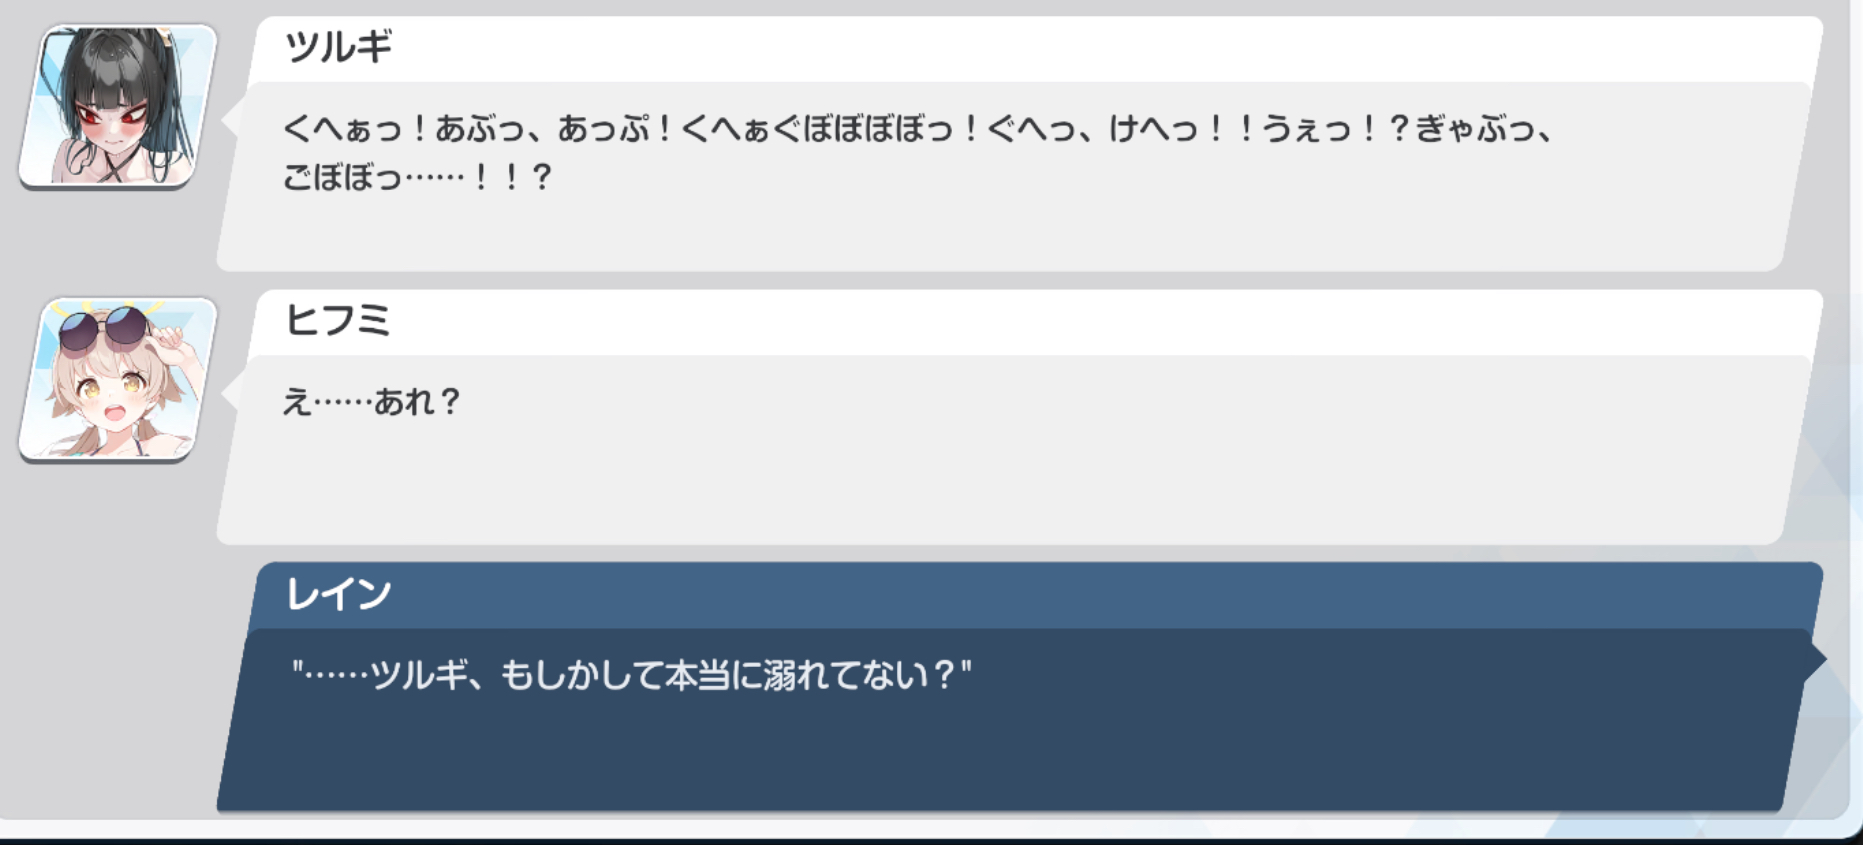Select the レイン speaker name header
Screen dimensions: 1863x845
338,594
